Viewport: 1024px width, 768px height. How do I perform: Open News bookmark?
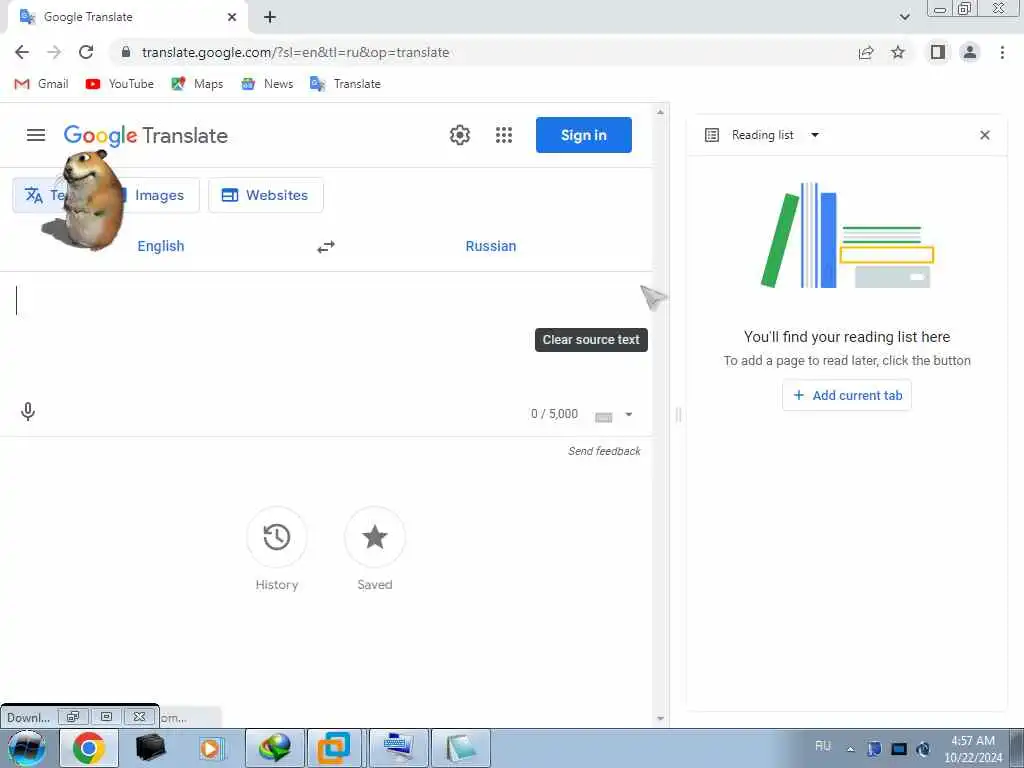(x=267, y=84)
